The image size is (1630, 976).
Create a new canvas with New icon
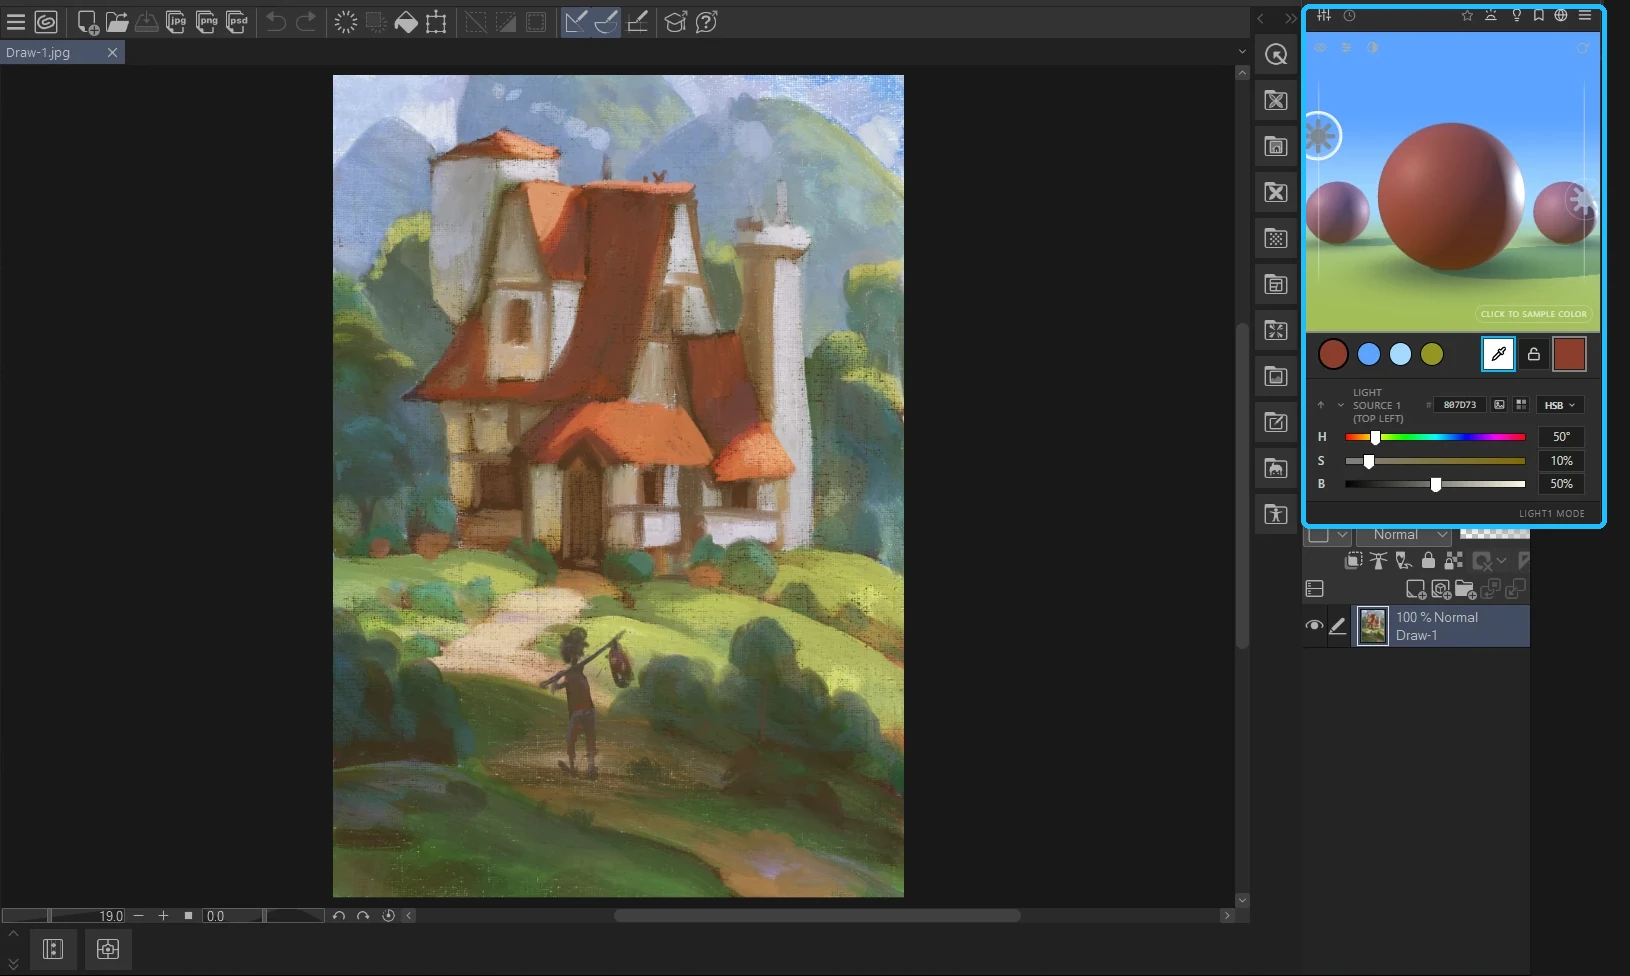point(87,22)
